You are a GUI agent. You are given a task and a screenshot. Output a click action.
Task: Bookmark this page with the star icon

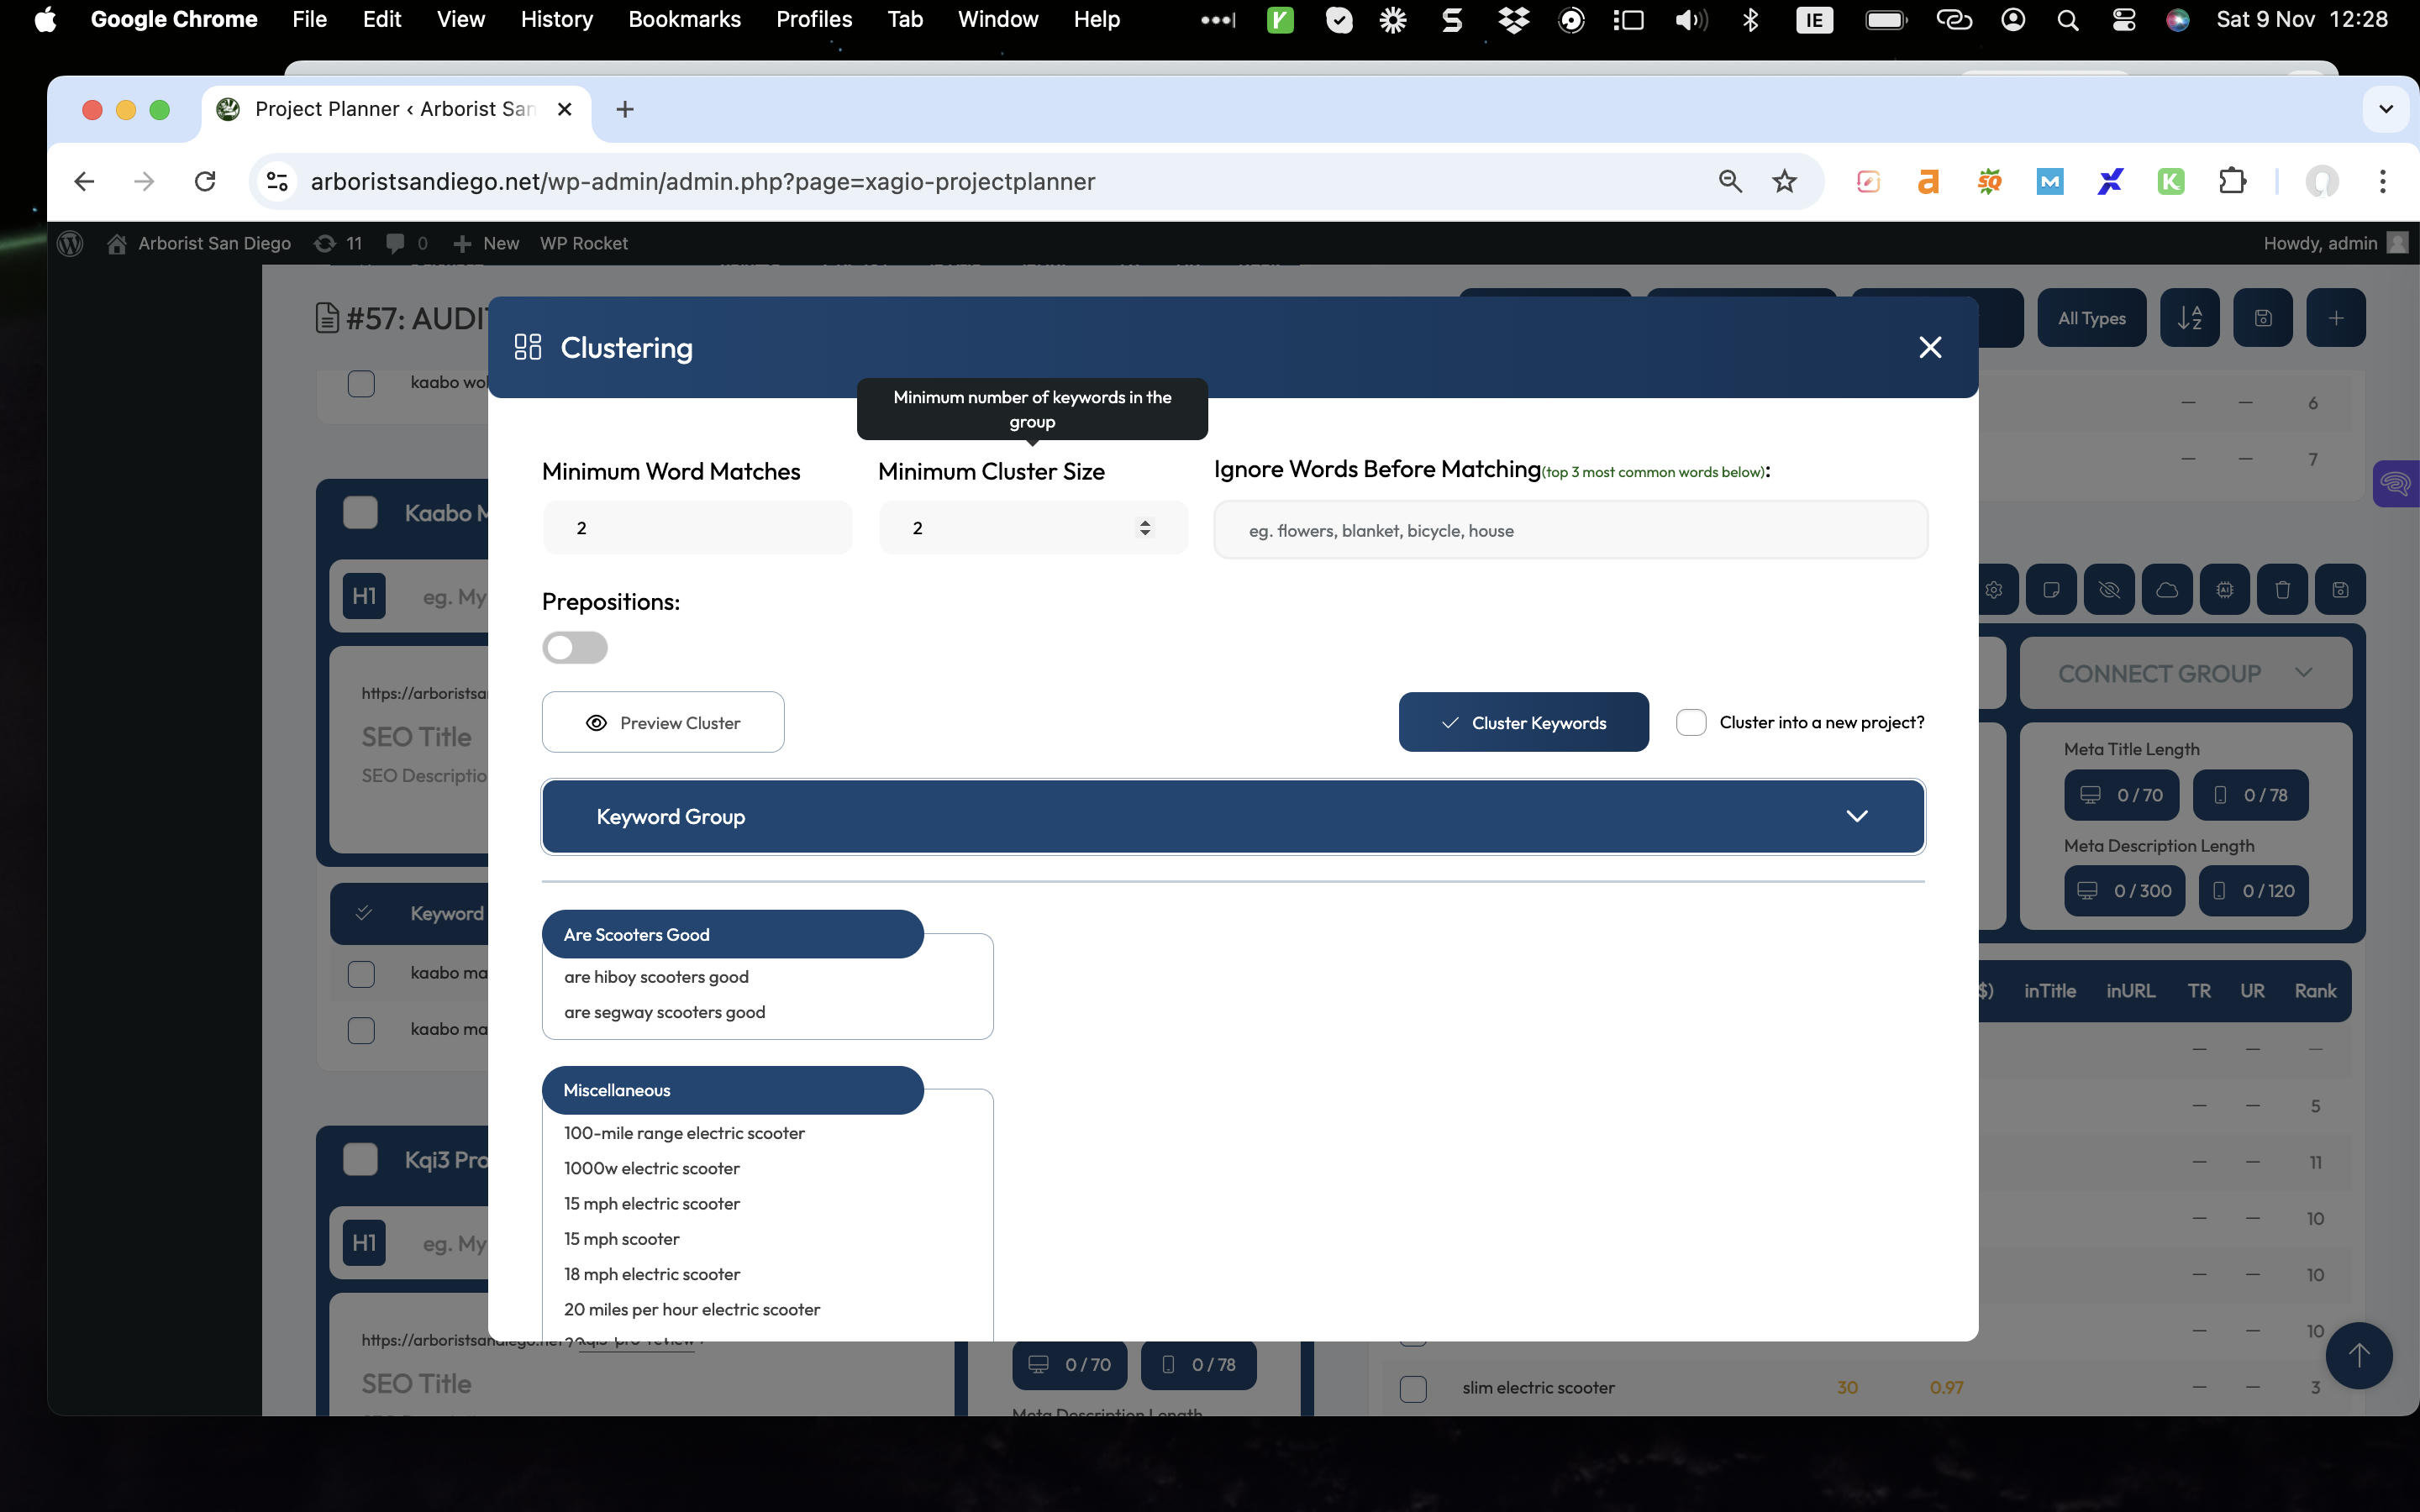click(1784, 181)
